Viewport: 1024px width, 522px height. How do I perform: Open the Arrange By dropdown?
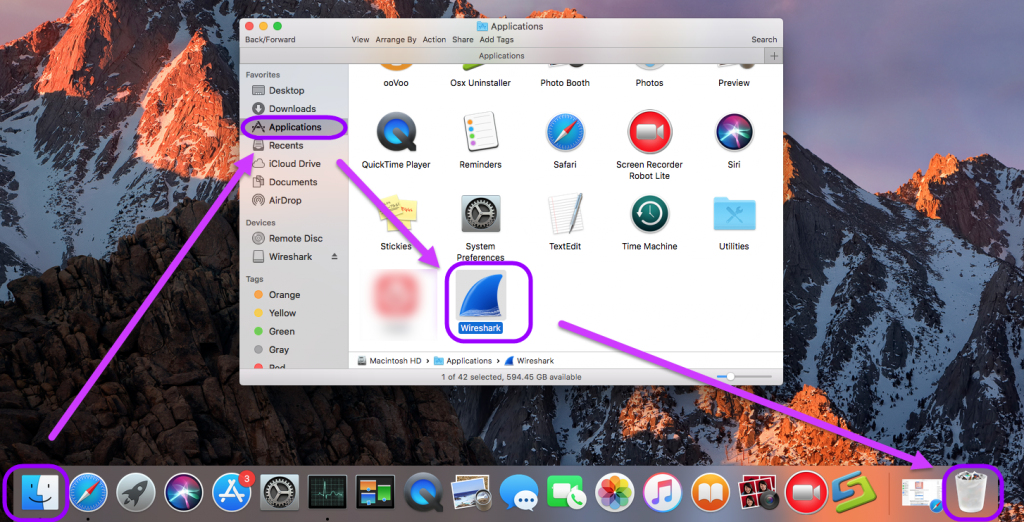(x=396, y=40)
